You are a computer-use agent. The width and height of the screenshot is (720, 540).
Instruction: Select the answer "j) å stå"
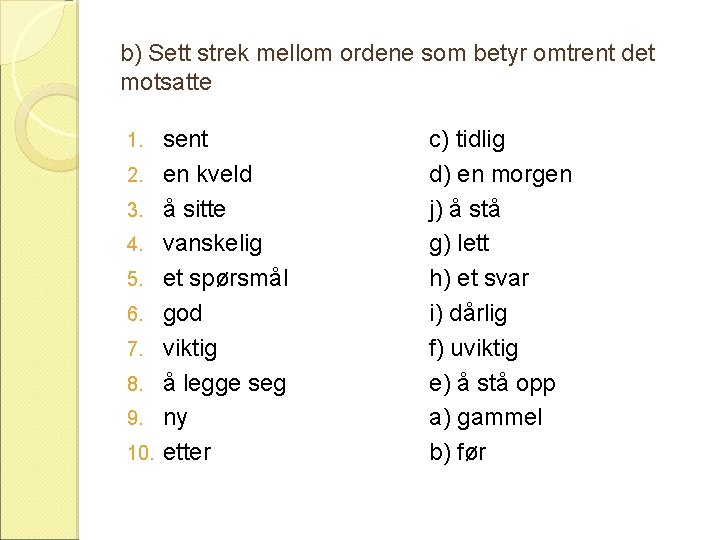point(464,209)
